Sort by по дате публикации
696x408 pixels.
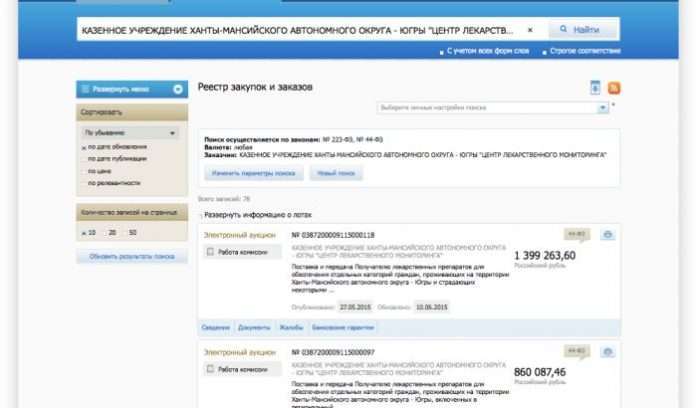click(x=117, y=159)
